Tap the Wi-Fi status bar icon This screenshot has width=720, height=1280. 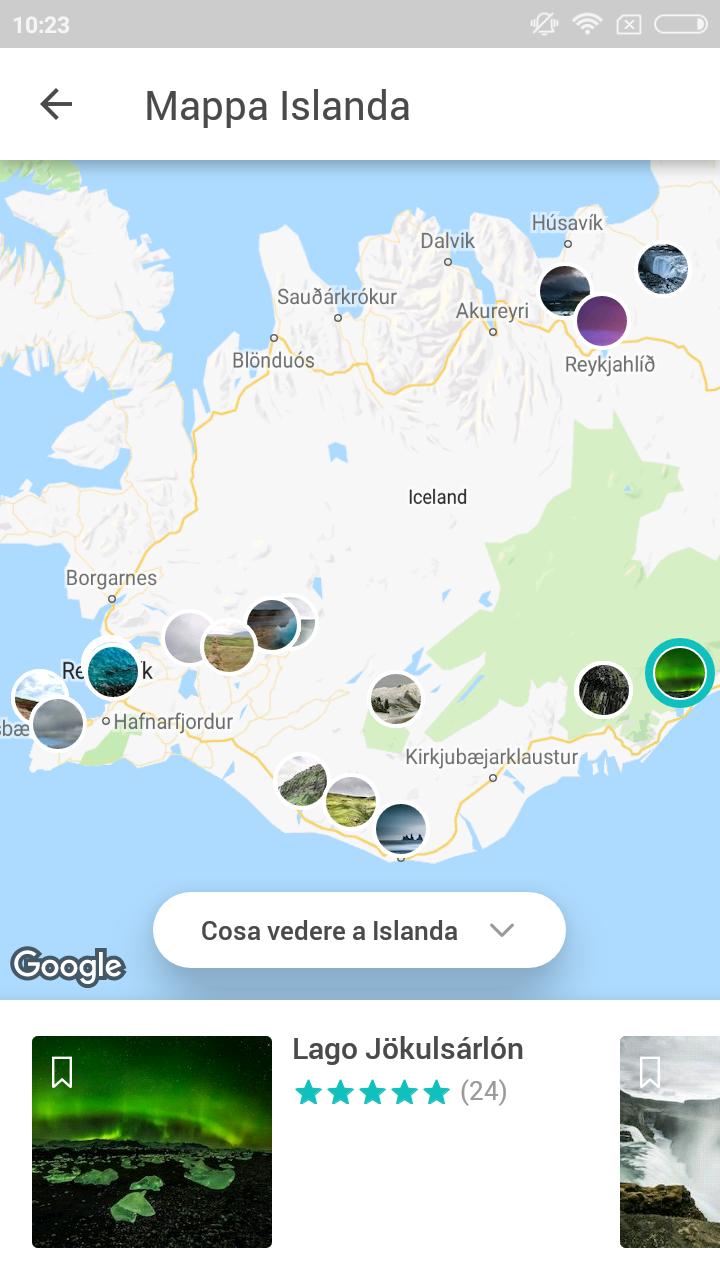pyautogui.click(x=587, y=24)
